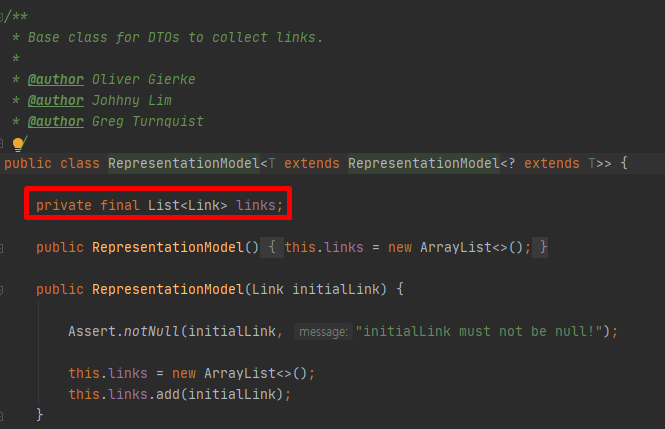
Task: Collapse the RepresentationModel(Link initialLink) constructor fold marker
Action: [1, 290]
